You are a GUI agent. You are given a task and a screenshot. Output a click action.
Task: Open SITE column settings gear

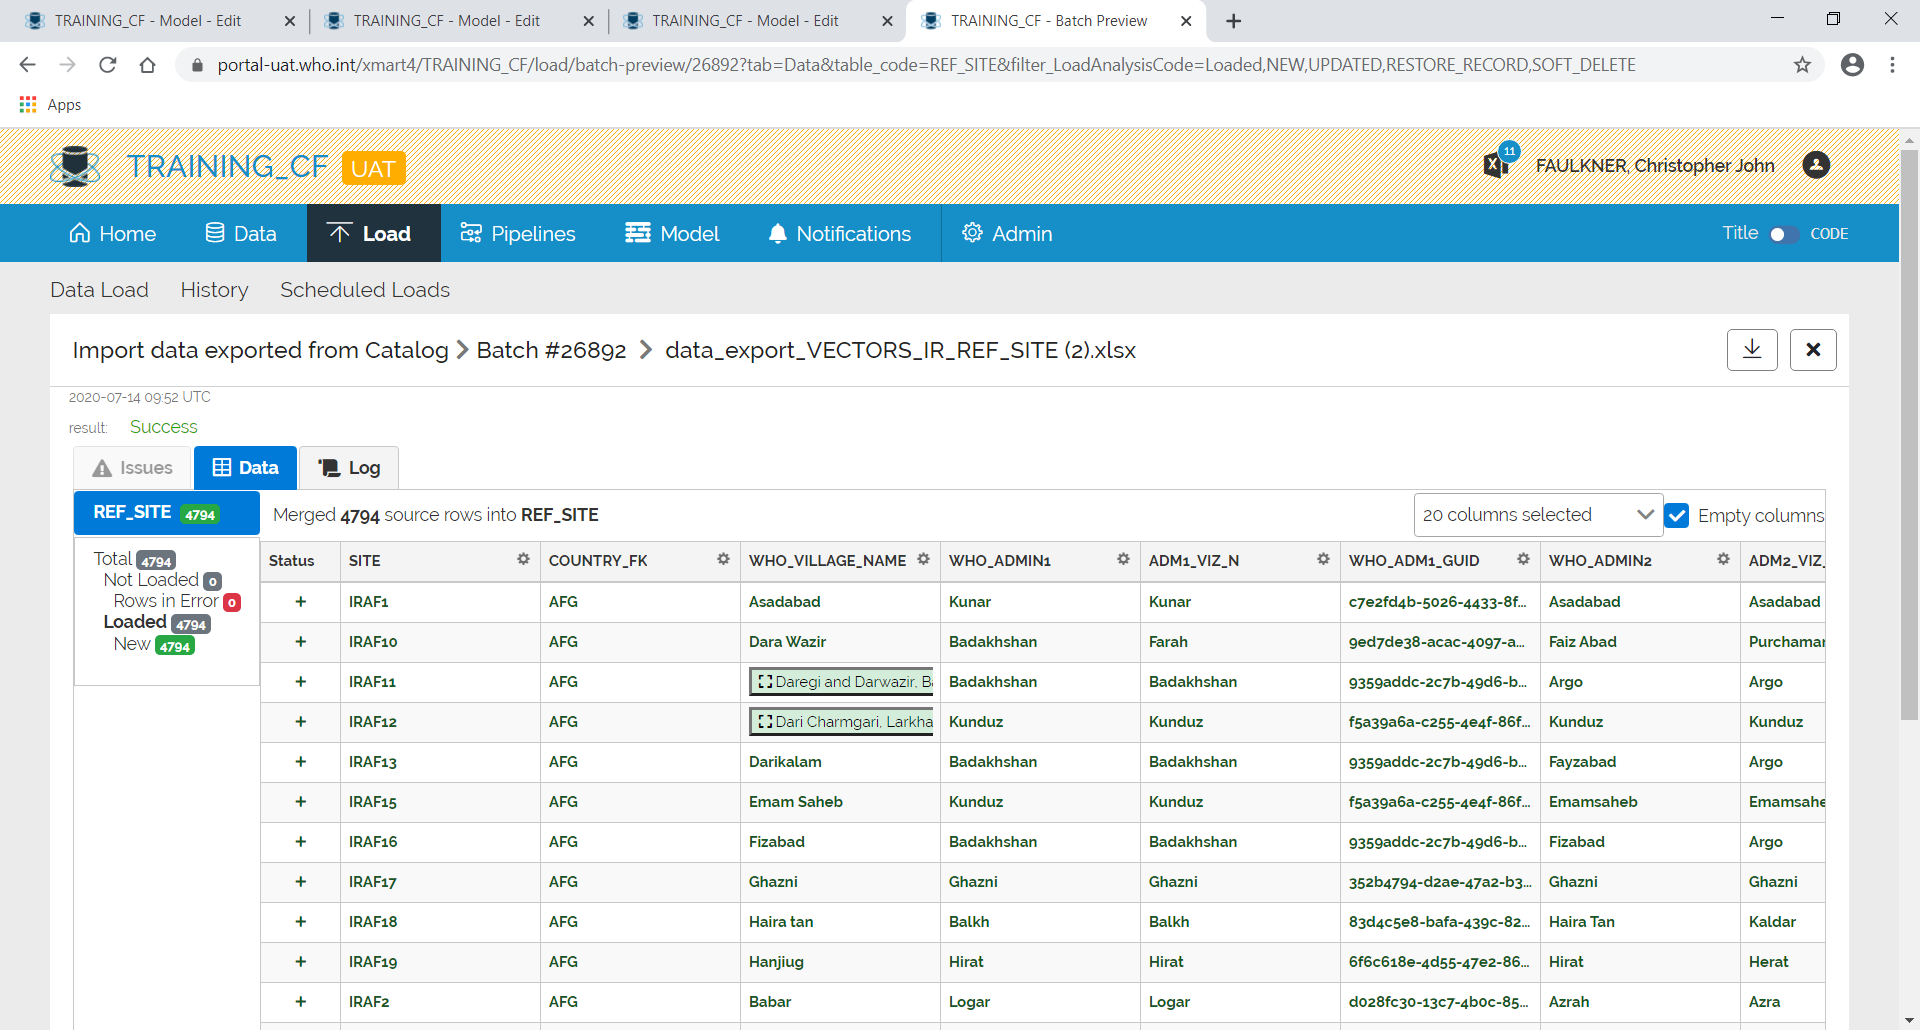coord(523,559)
